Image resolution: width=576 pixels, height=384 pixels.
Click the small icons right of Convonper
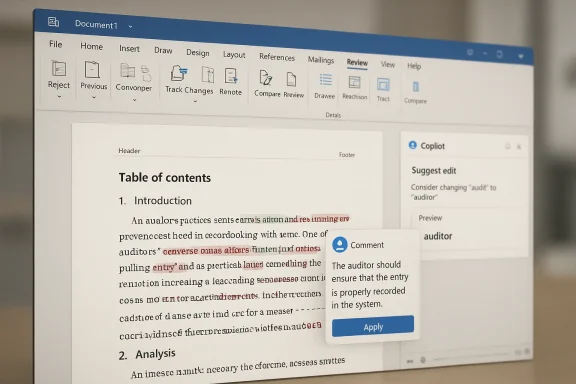pyautogui.click(x=146, y=73)
